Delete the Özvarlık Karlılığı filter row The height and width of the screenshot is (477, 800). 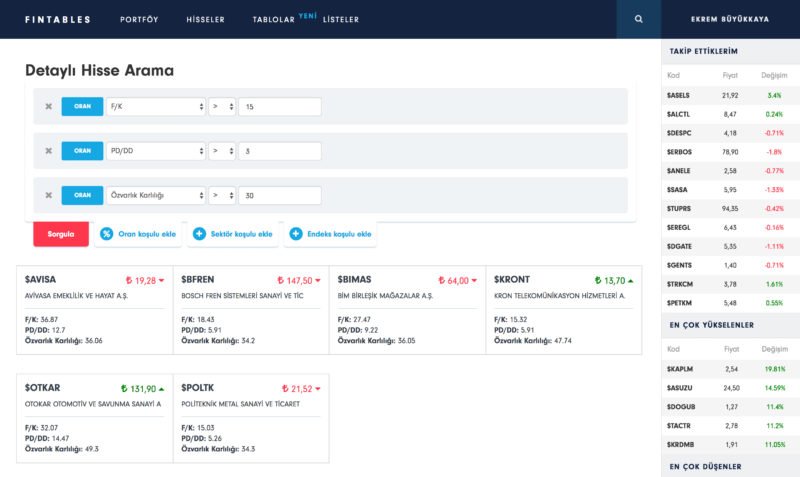coord(48,195)
